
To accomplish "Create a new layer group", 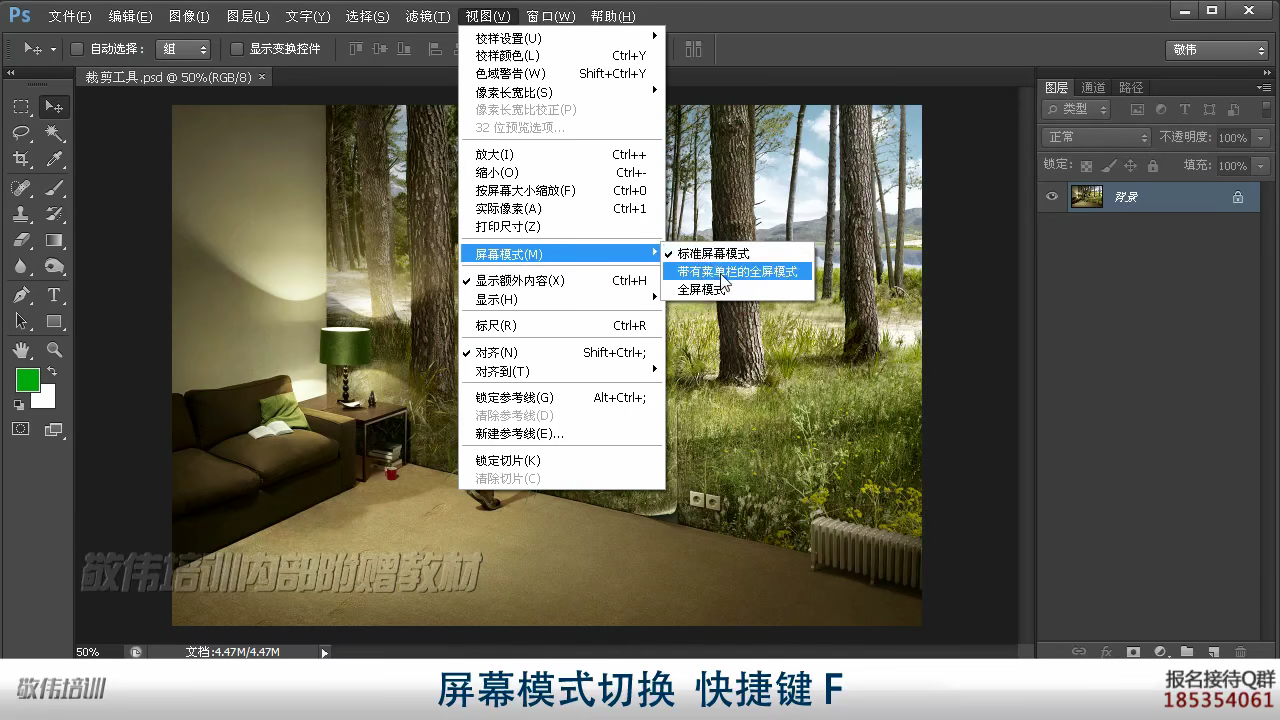I will [x=1187, y=652].
